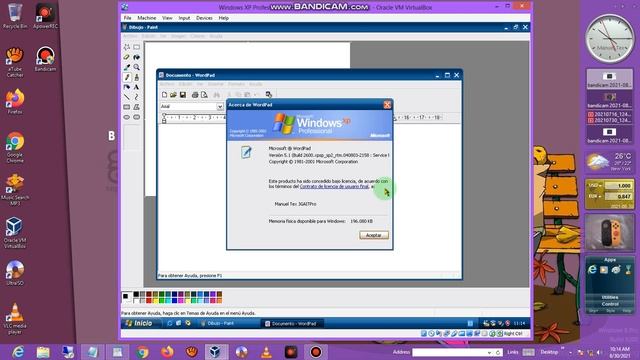Open Recycle Bin desktop icon
This screenshot has height=360, width=640.
click(x=15, y=16)
